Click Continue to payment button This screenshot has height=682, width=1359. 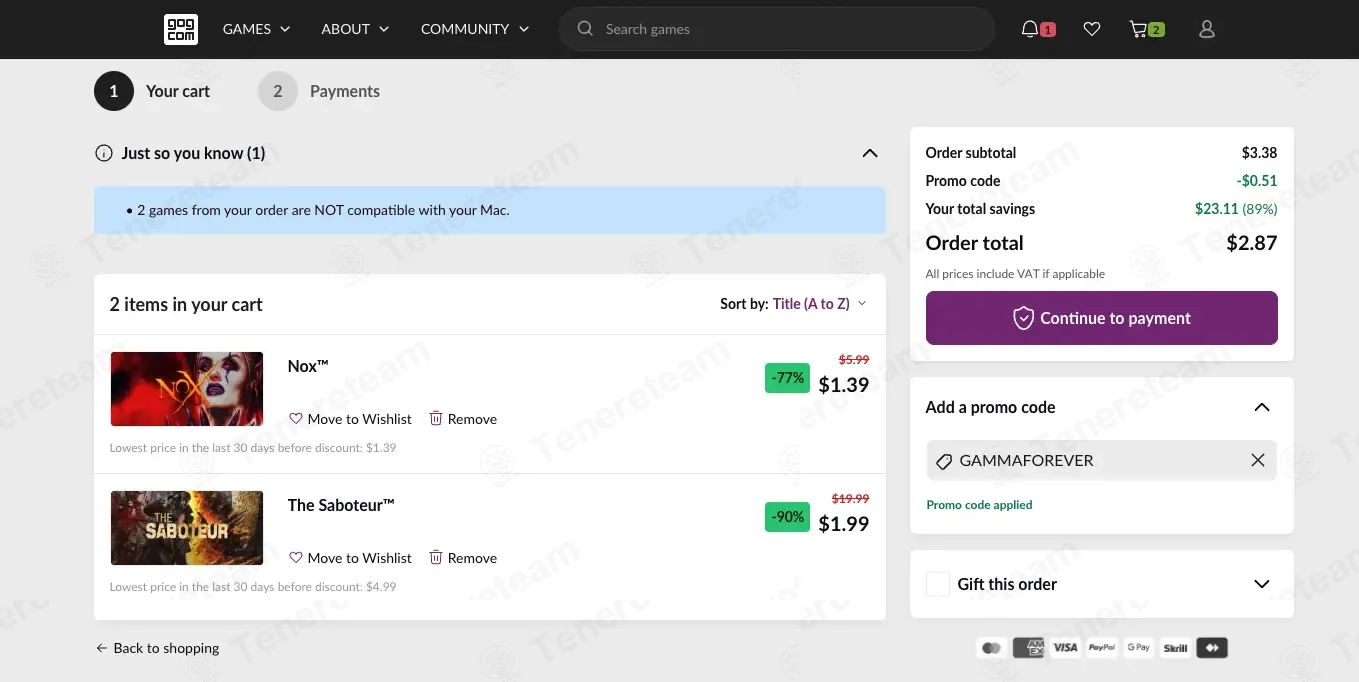click(1102, 318)
